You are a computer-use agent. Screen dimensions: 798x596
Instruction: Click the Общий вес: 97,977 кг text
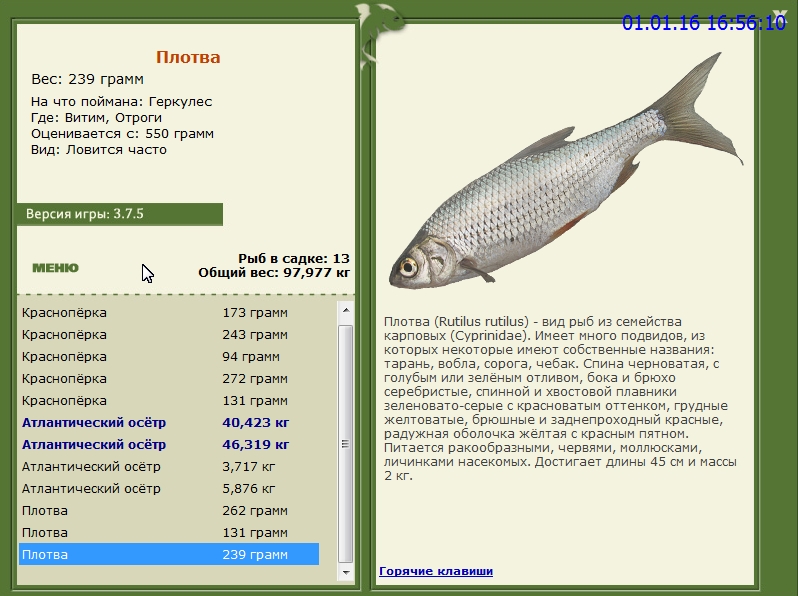click(x=274, y=273)
